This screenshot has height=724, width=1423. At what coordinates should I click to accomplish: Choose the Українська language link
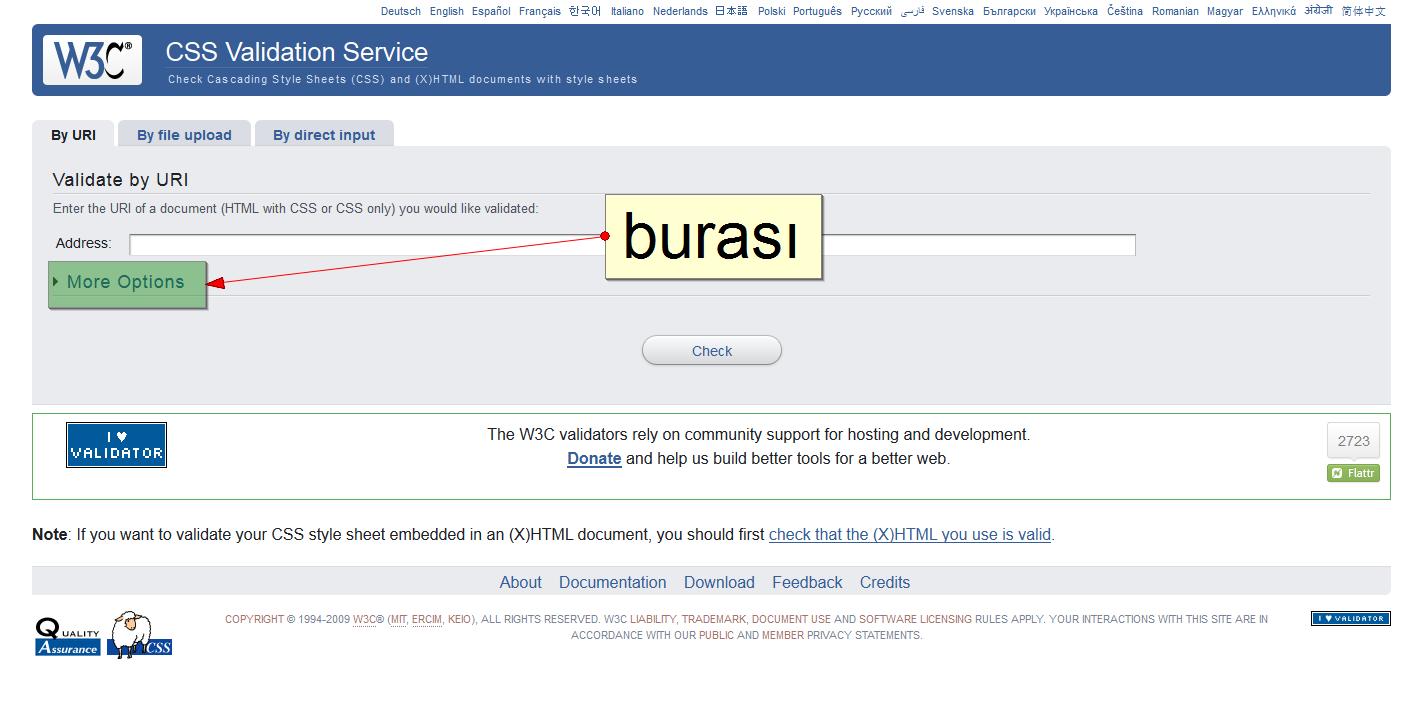[1071, 12]
